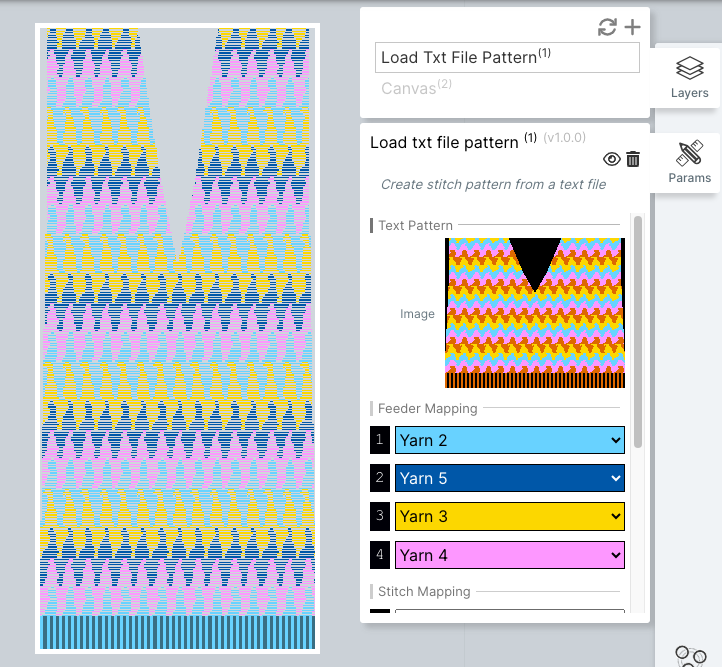Click the refresh layers icon
The width and height of the screenshot is (722, 667).
[607, 27]
